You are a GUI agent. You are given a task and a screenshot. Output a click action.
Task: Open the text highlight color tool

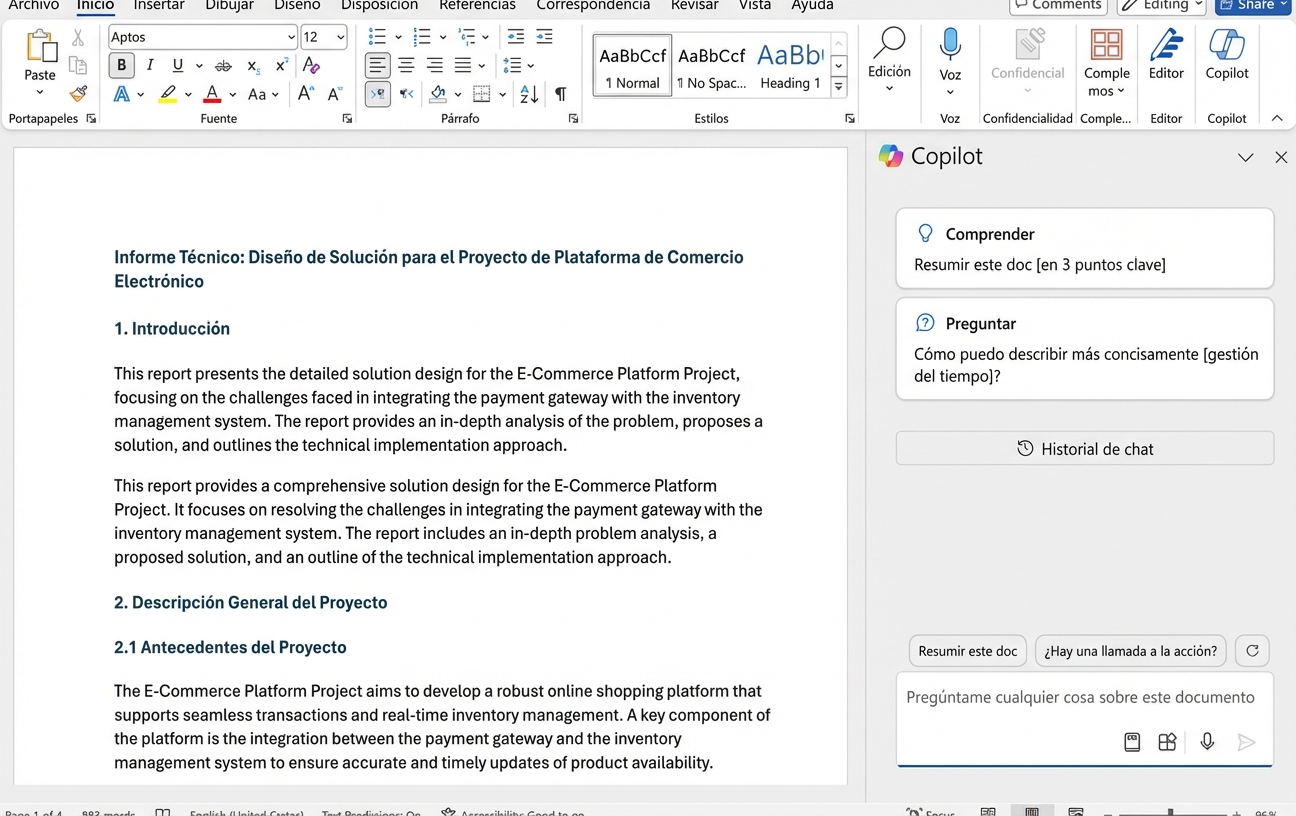click(169, 94)
